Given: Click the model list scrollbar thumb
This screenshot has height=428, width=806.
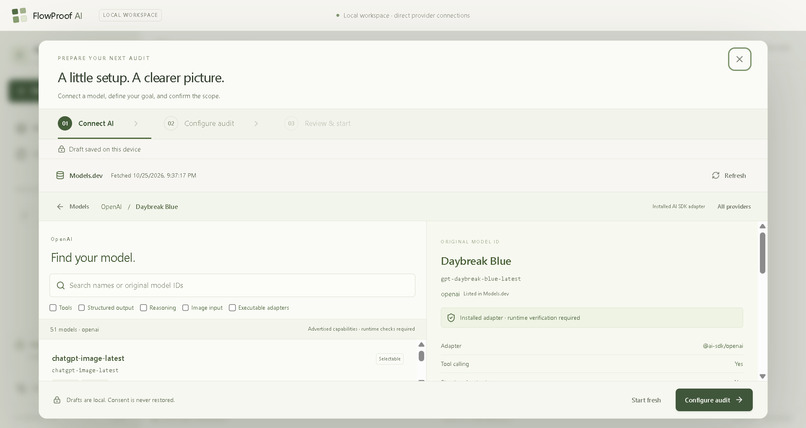Looking at the screenshot, I should [421, 356].
